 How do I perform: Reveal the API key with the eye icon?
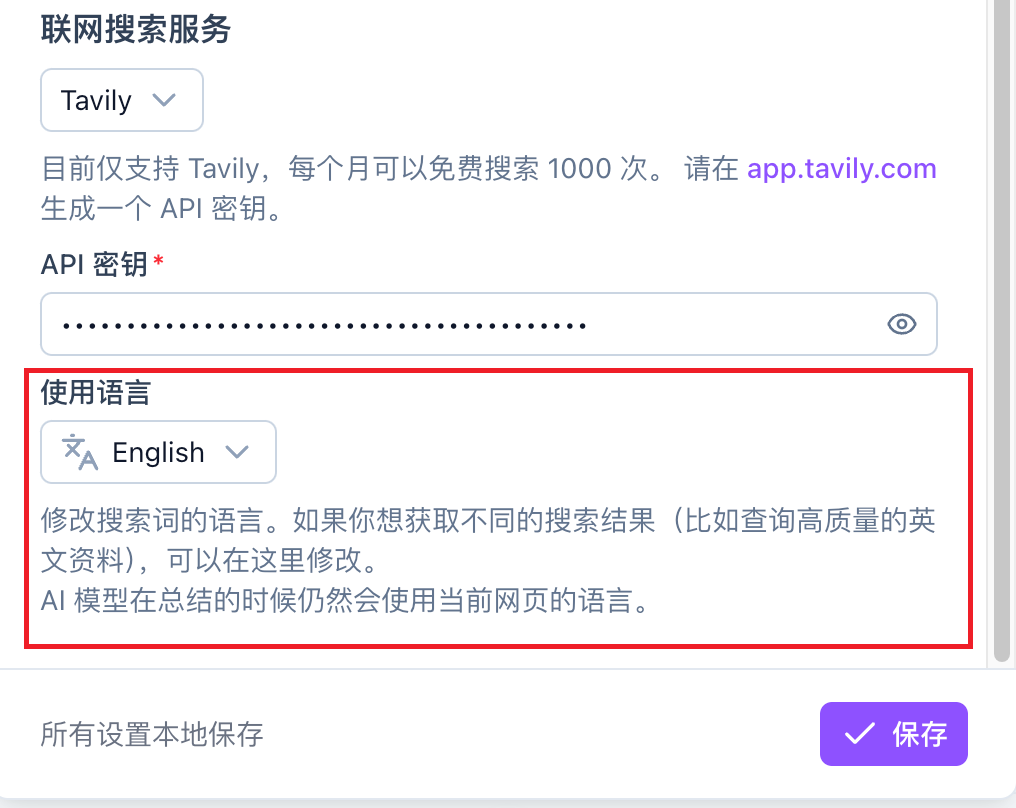point(901,324)
